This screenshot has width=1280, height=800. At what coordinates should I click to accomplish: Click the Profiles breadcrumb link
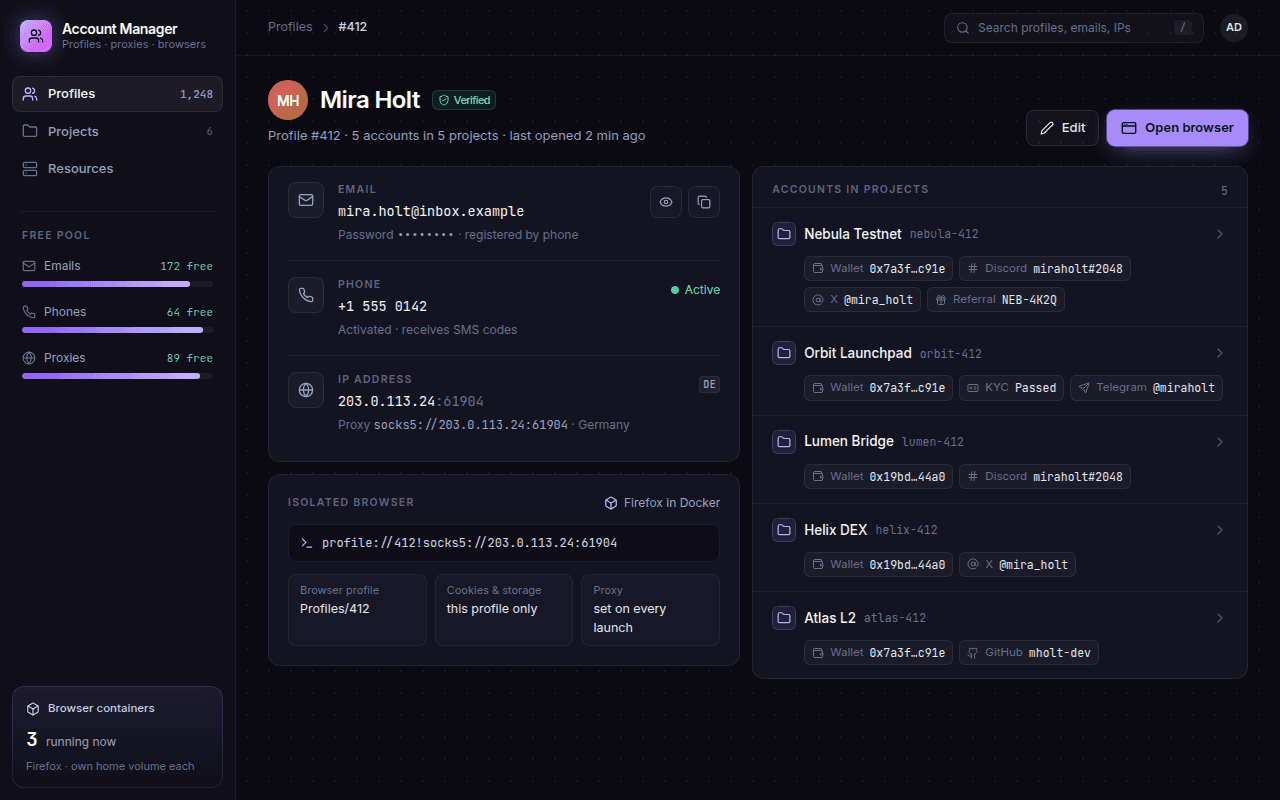point(290,27)
